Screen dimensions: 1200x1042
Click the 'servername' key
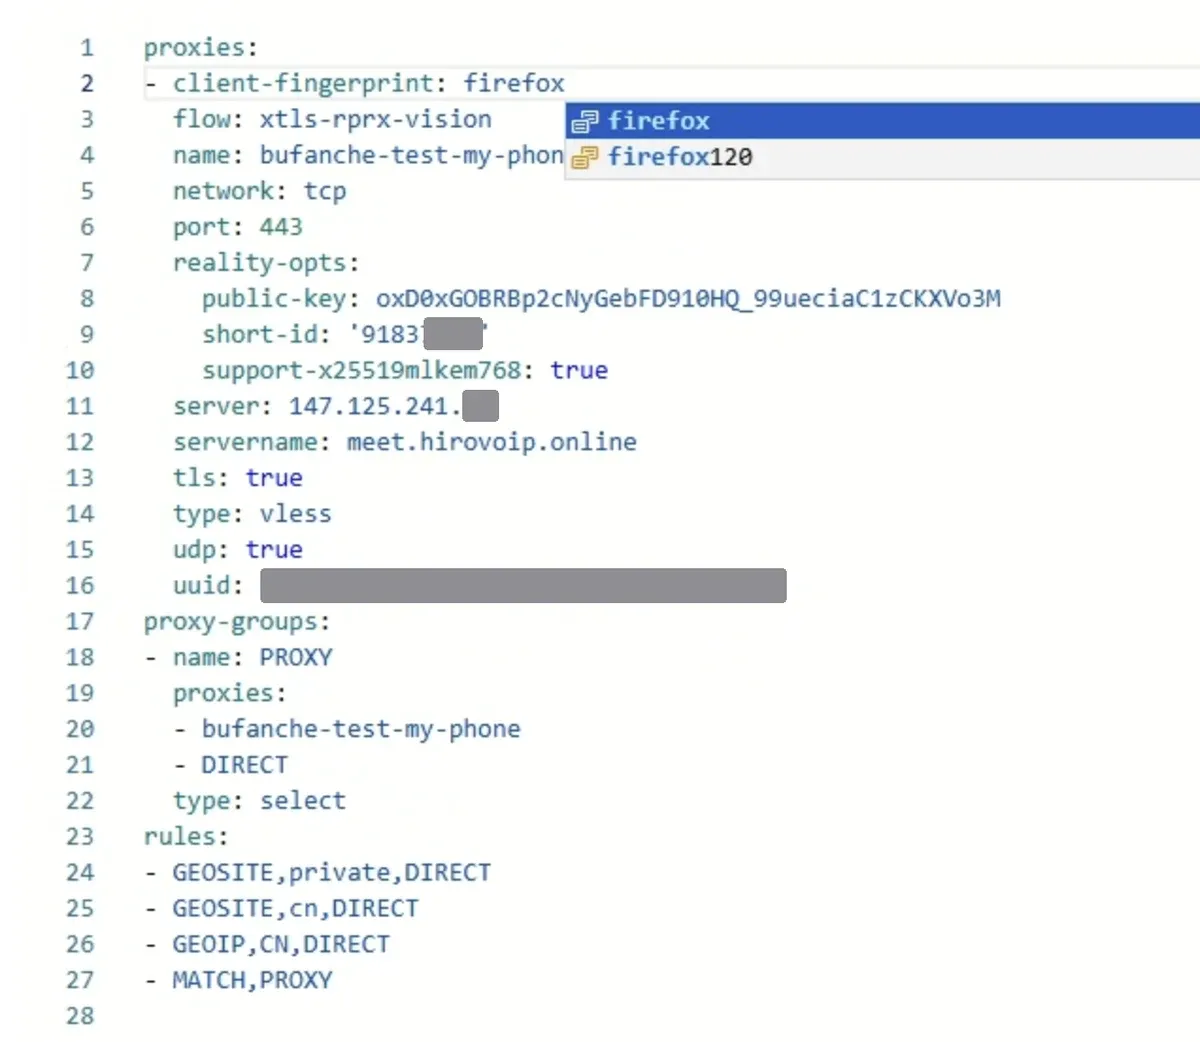click(x=245, y=442)
